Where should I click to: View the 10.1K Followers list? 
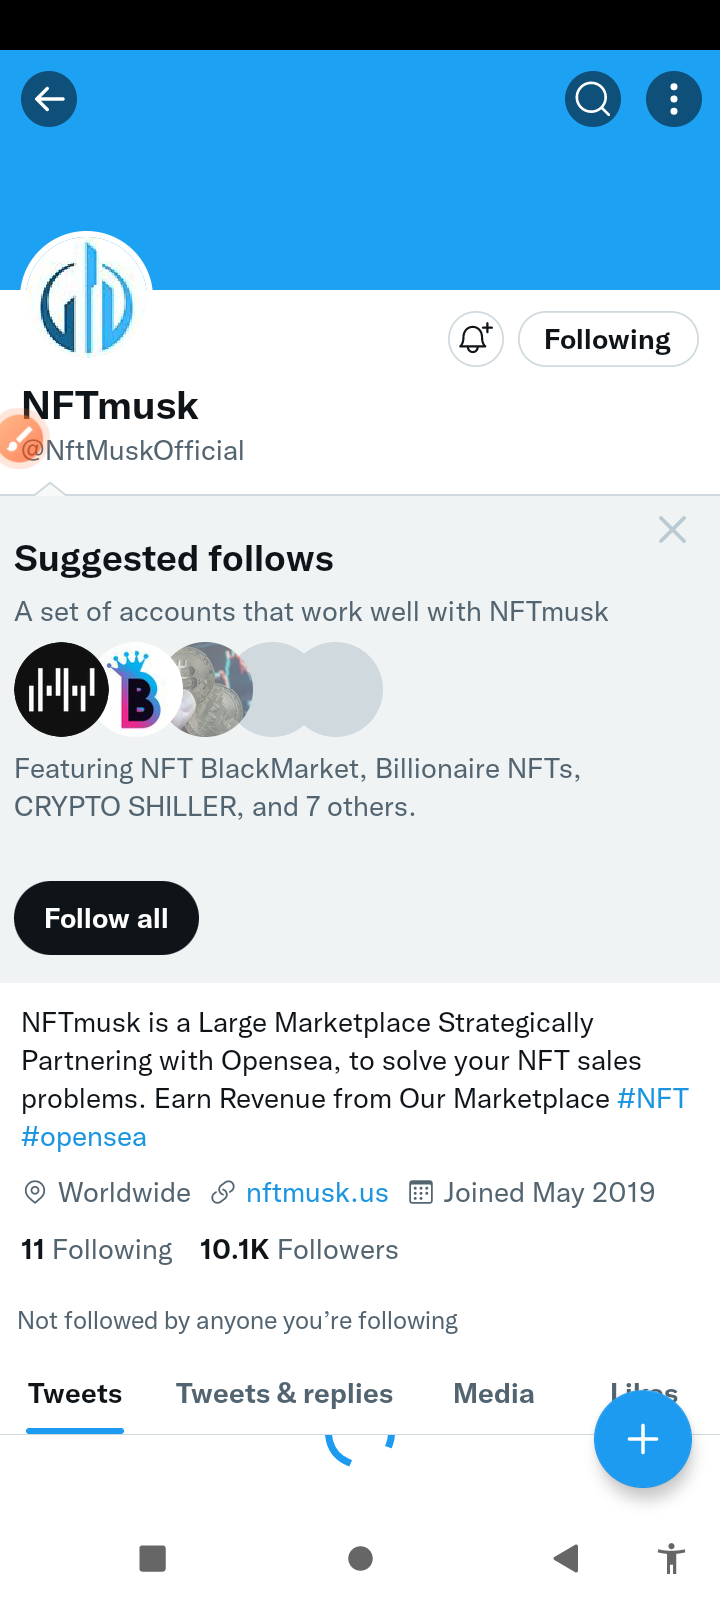(299, 1250)
